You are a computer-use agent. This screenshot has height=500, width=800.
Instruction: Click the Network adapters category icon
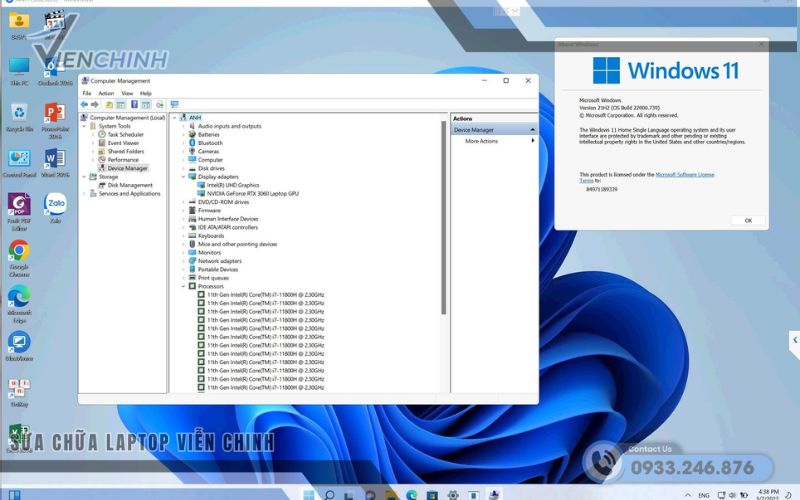[x=192, y=261]
